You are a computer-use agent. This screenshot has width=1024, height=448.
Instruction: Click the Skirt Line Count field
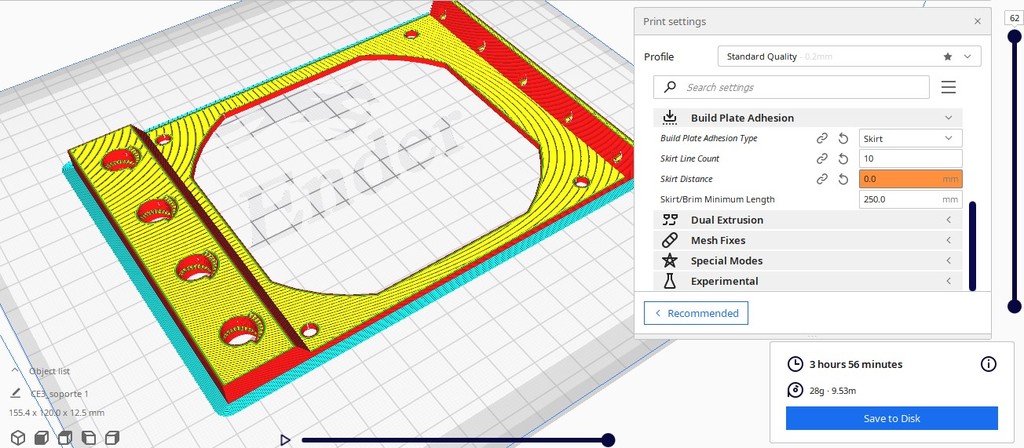click(910, 159)
